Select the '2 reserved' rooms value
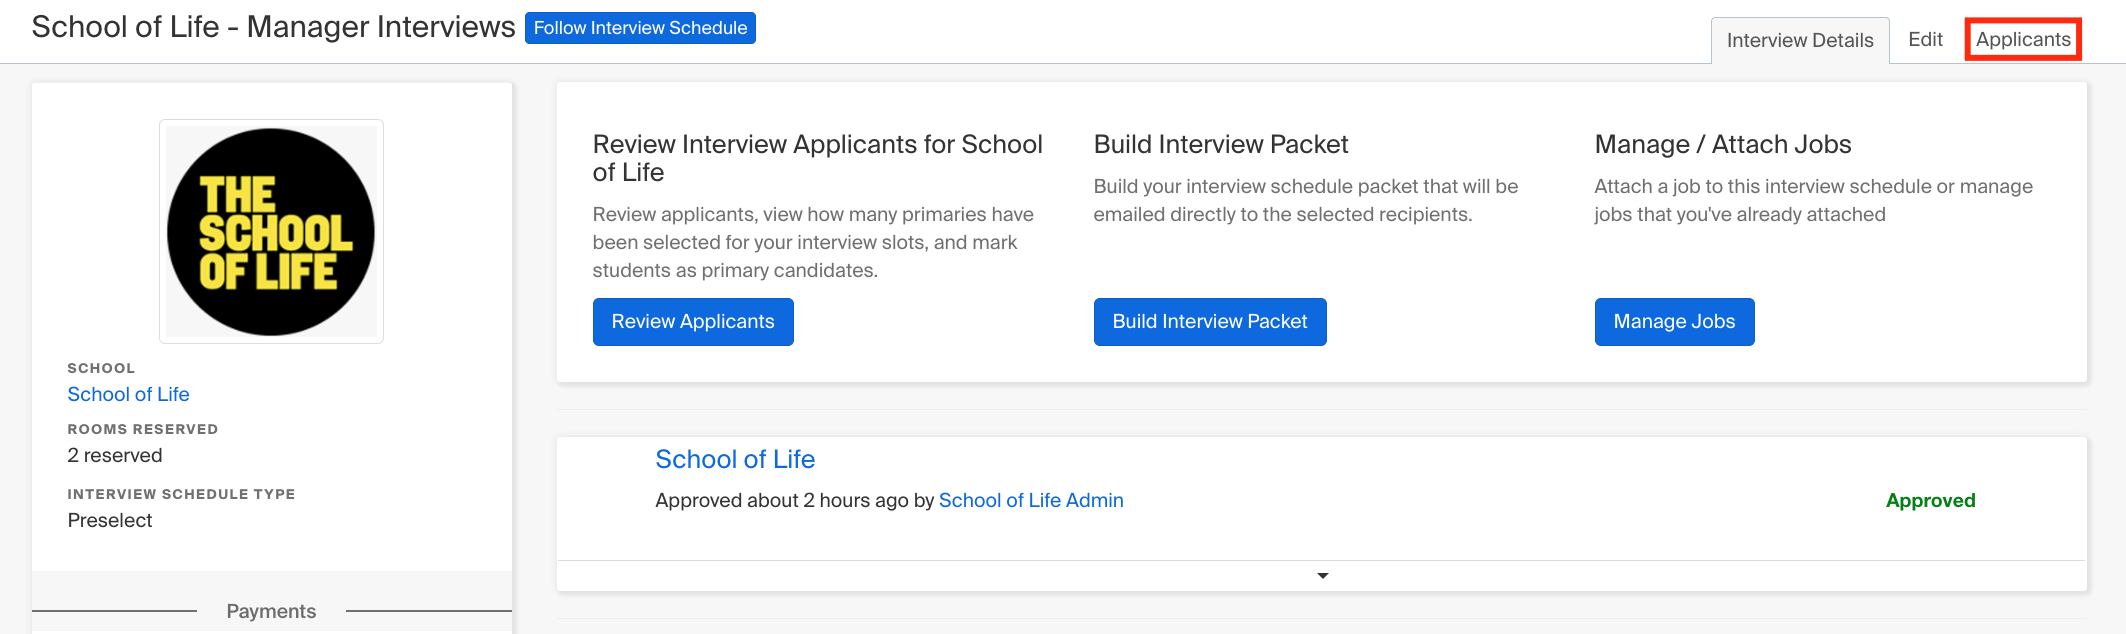Image resolution: width=2126 pixels, height=634 pixels. pyautogui.click(x=115, y=455)
